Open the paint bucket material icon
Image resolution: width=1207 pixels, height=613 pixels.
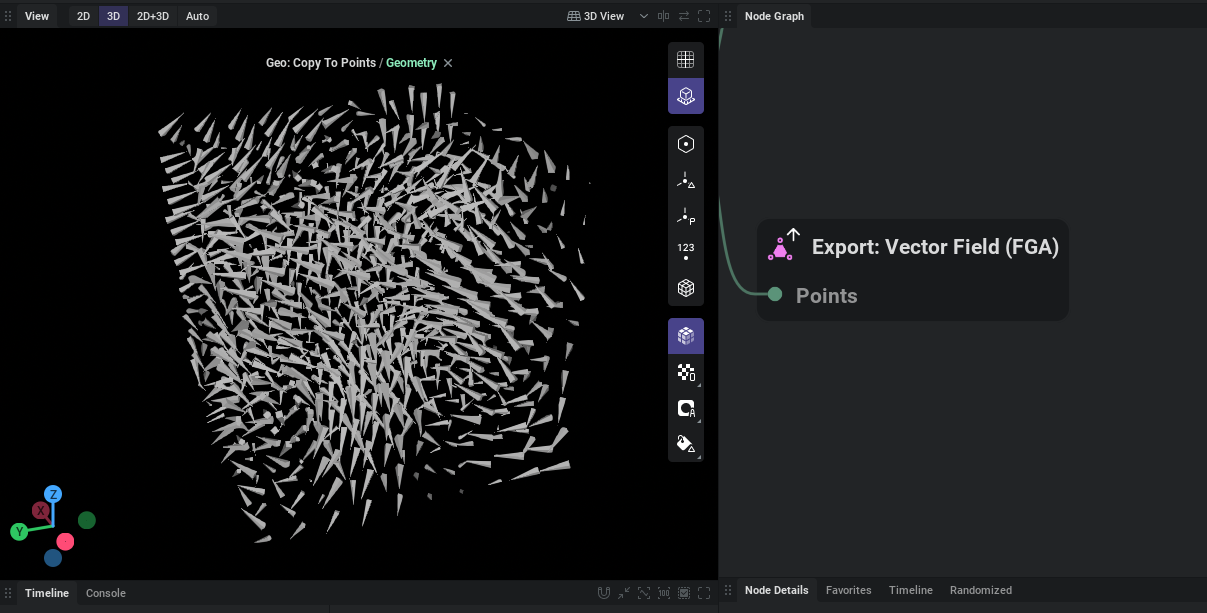(685, 444)
